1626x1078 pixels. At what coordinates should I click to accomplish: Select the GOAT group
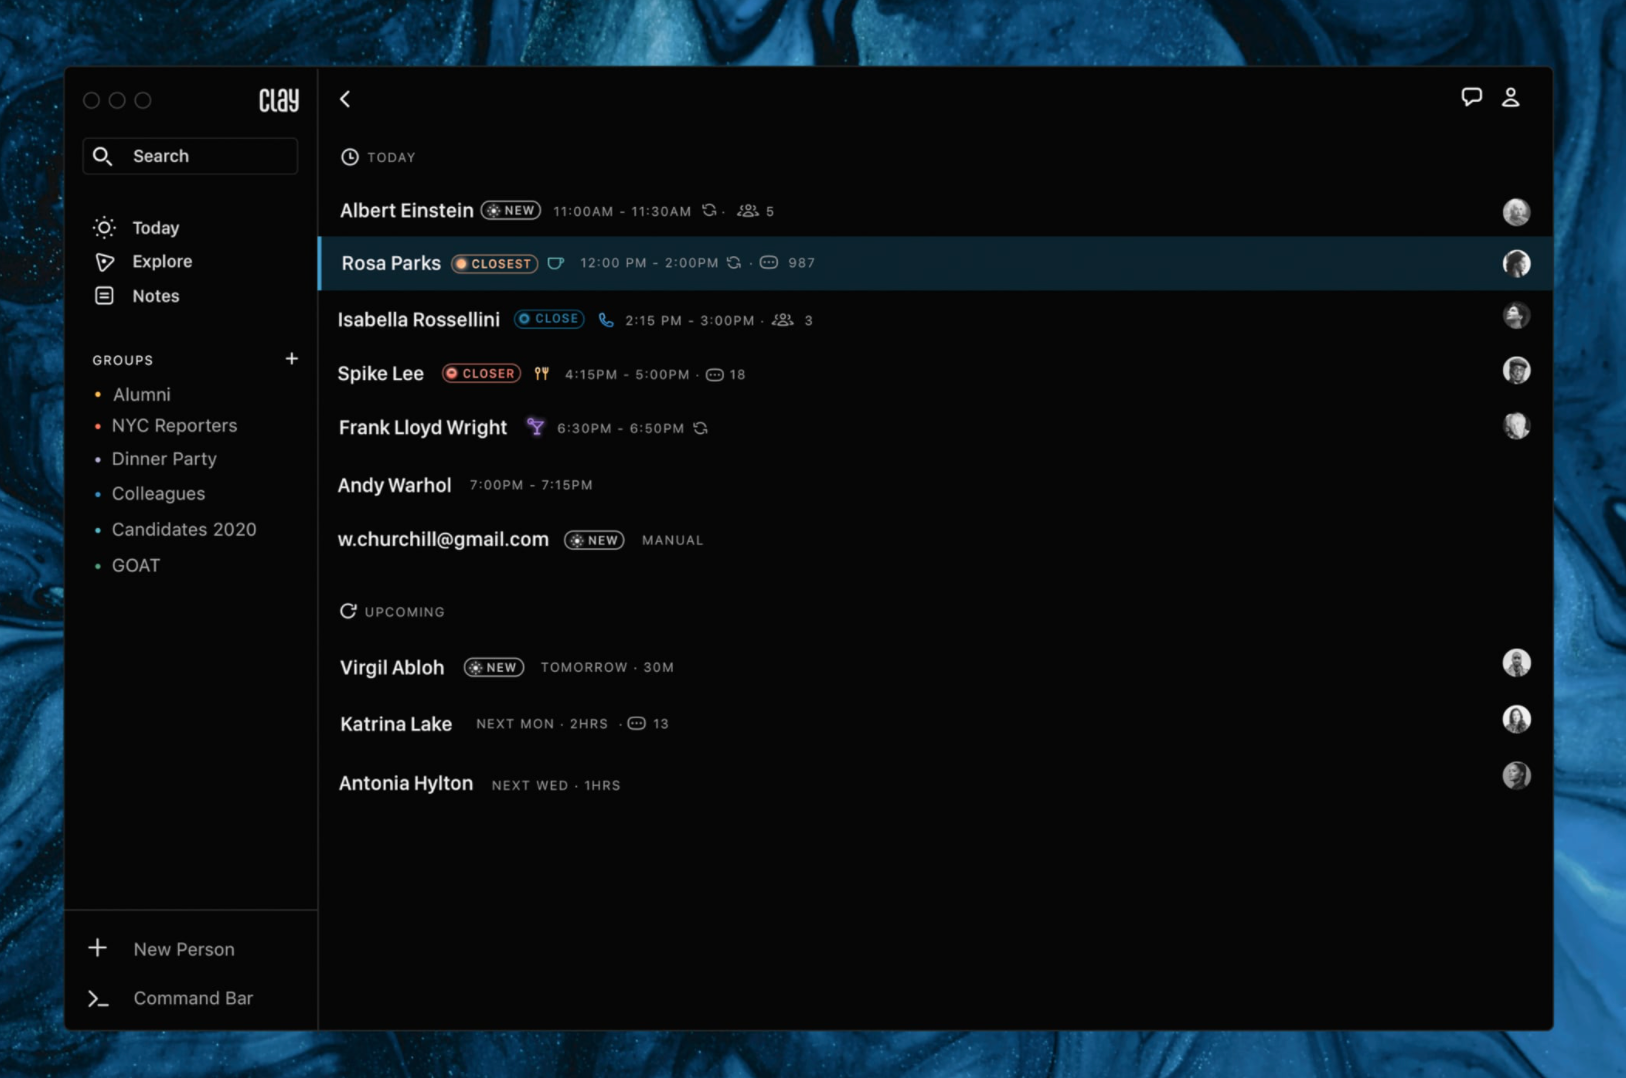tap(135, 566)
